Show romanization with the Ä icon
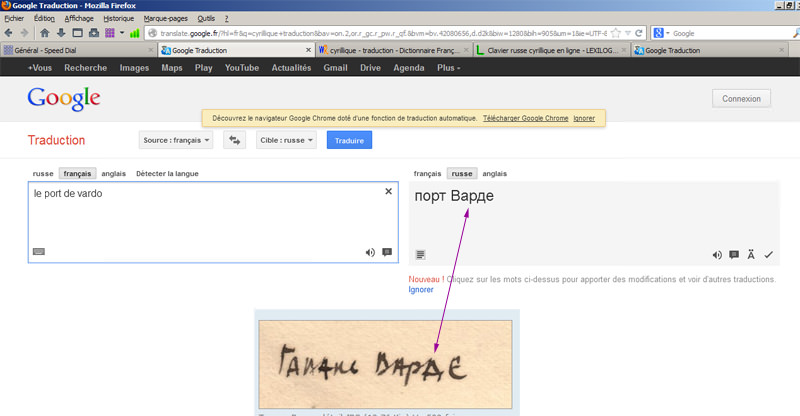This screenshot has height=416, width=800. coord(751,254)
